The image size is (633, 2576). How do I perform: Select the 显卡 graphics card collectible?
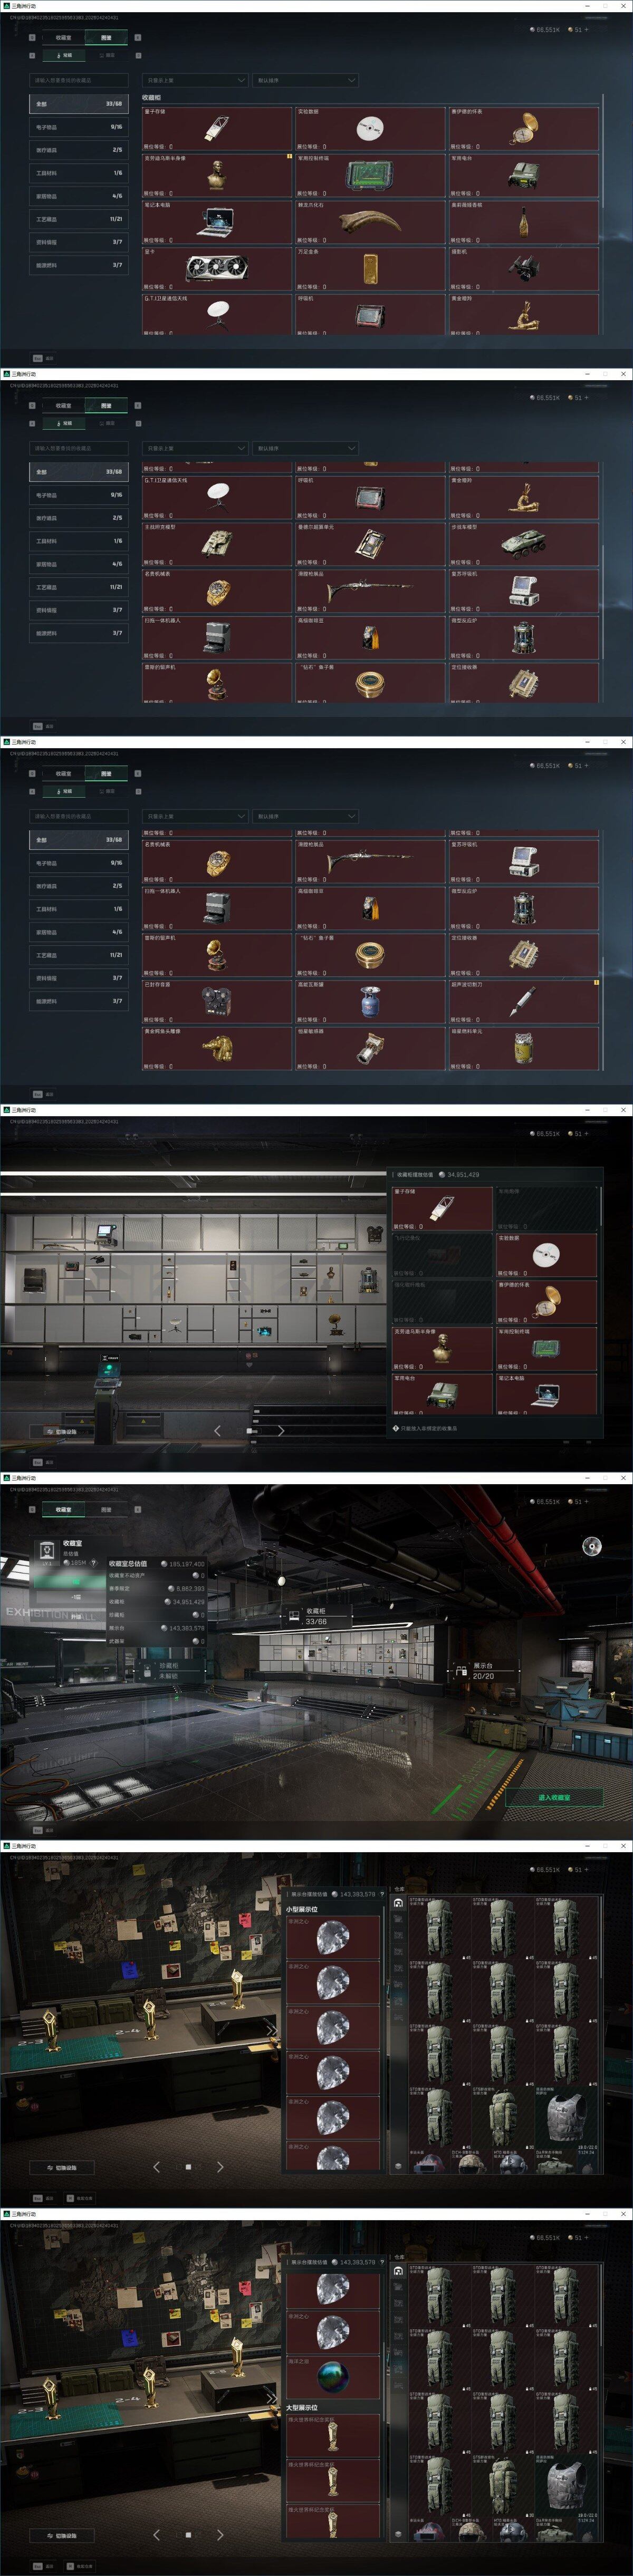point(217,269)
